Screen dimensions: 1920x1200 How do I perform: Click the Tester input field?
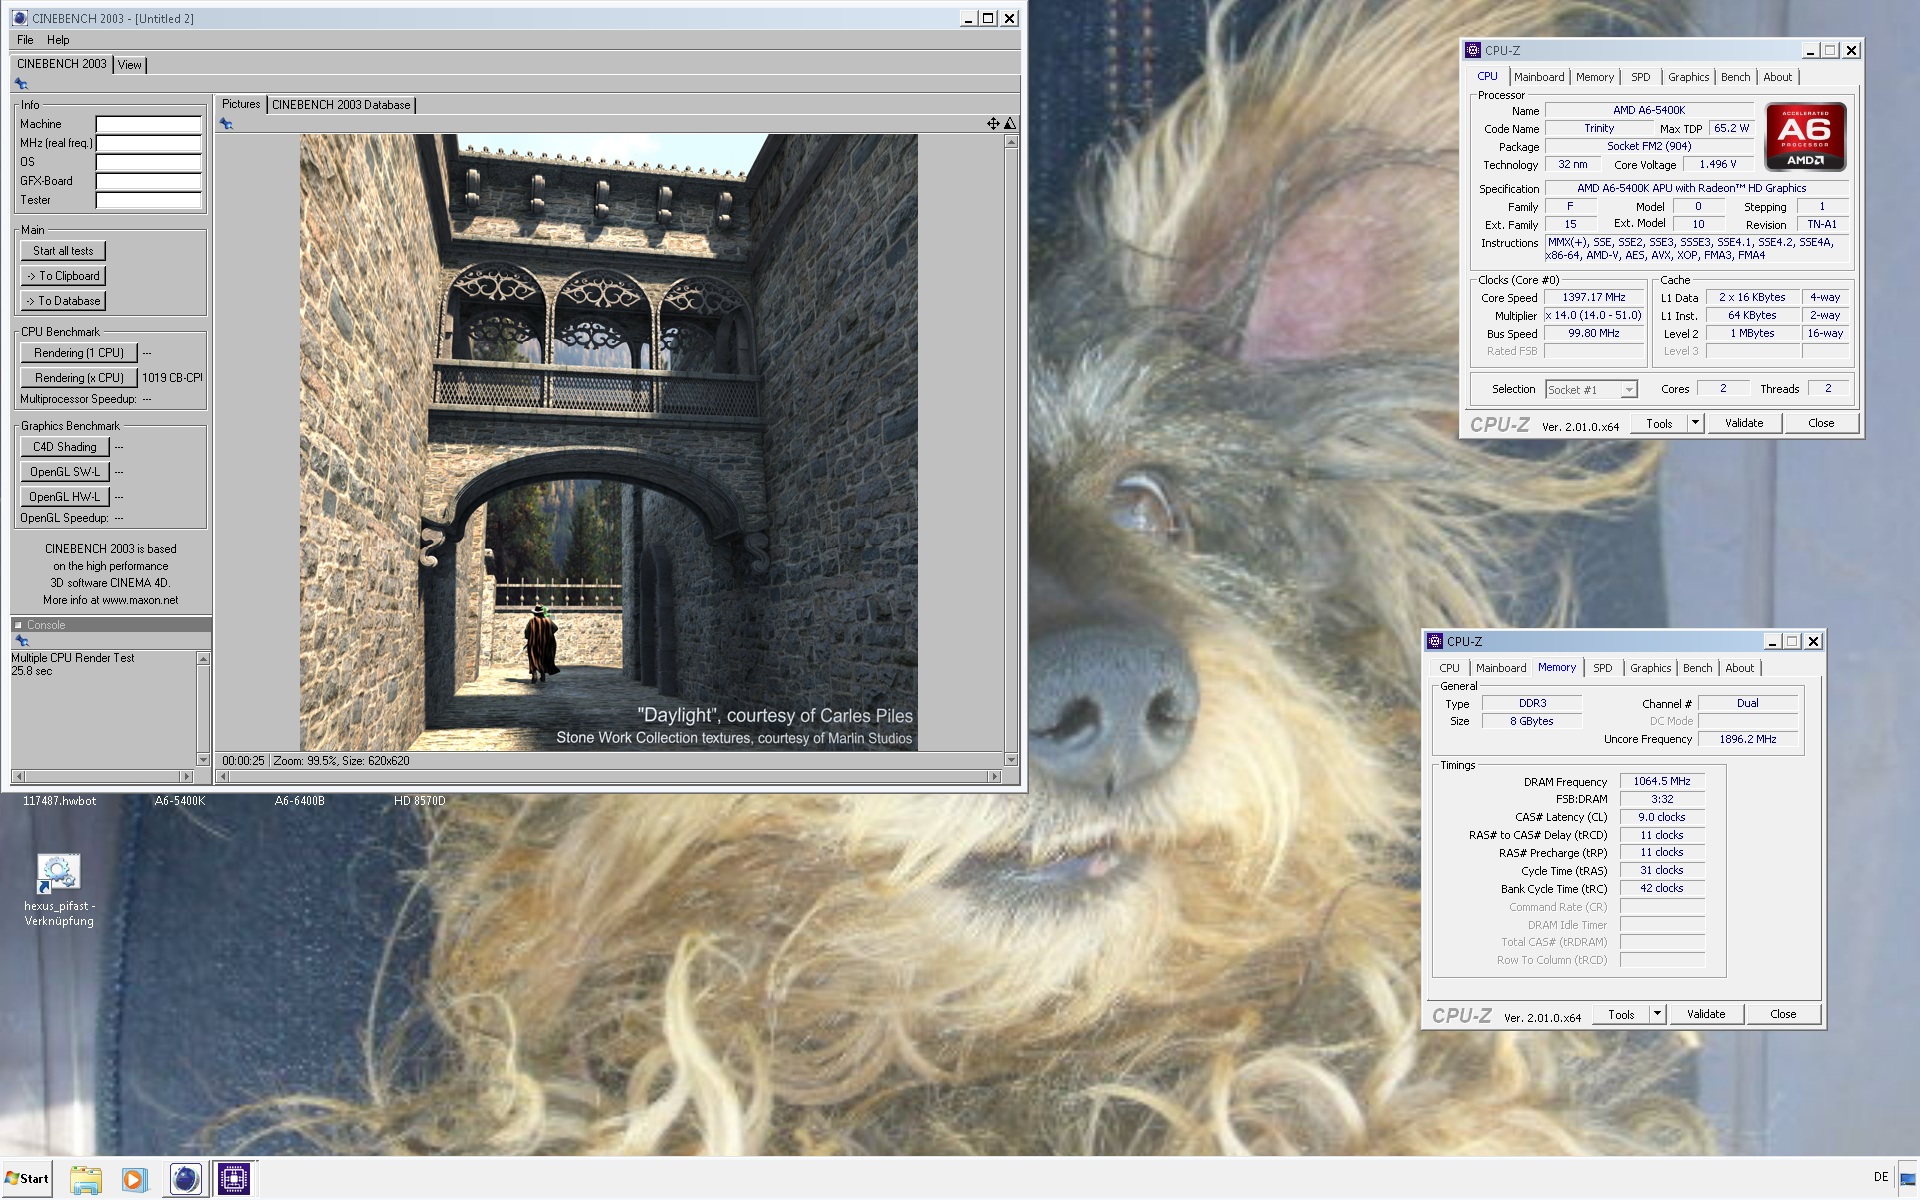(x=148, y=200)
